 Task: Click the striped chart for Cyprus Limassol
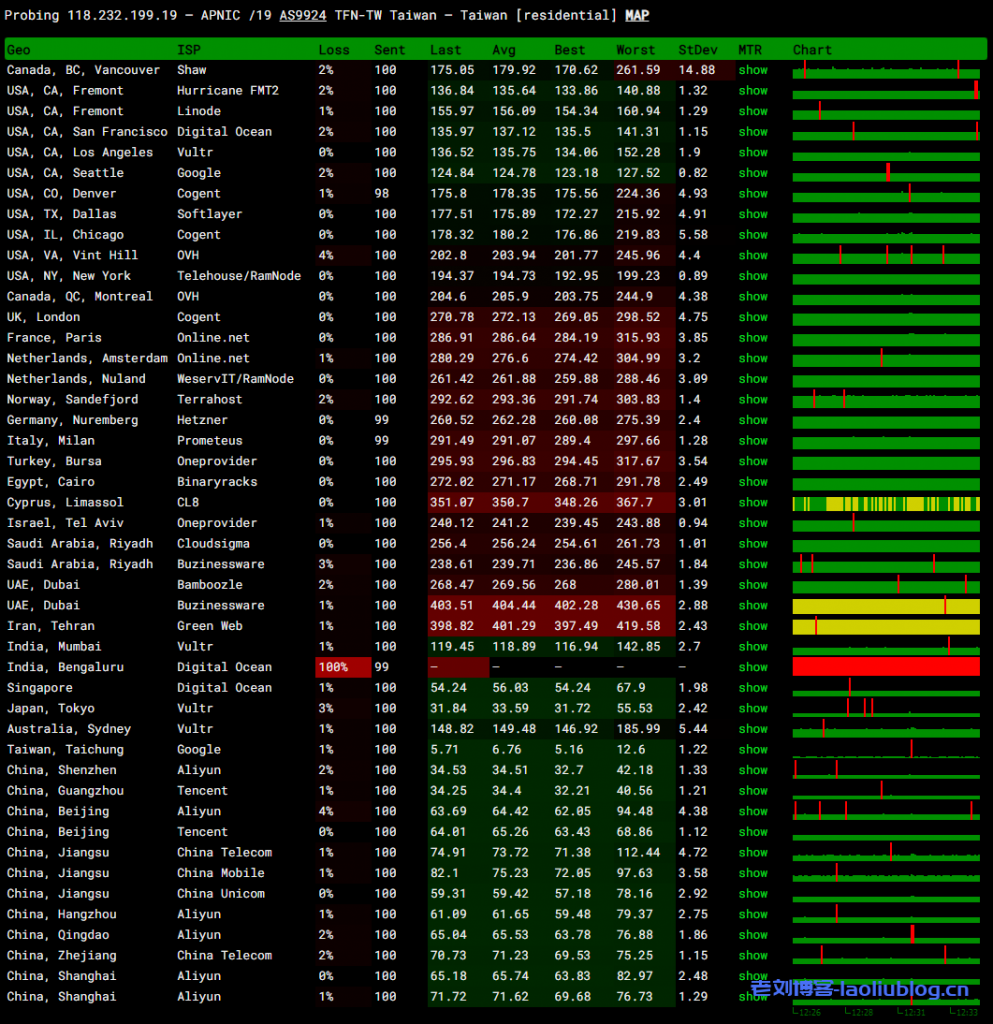click(x=885, y=503)
